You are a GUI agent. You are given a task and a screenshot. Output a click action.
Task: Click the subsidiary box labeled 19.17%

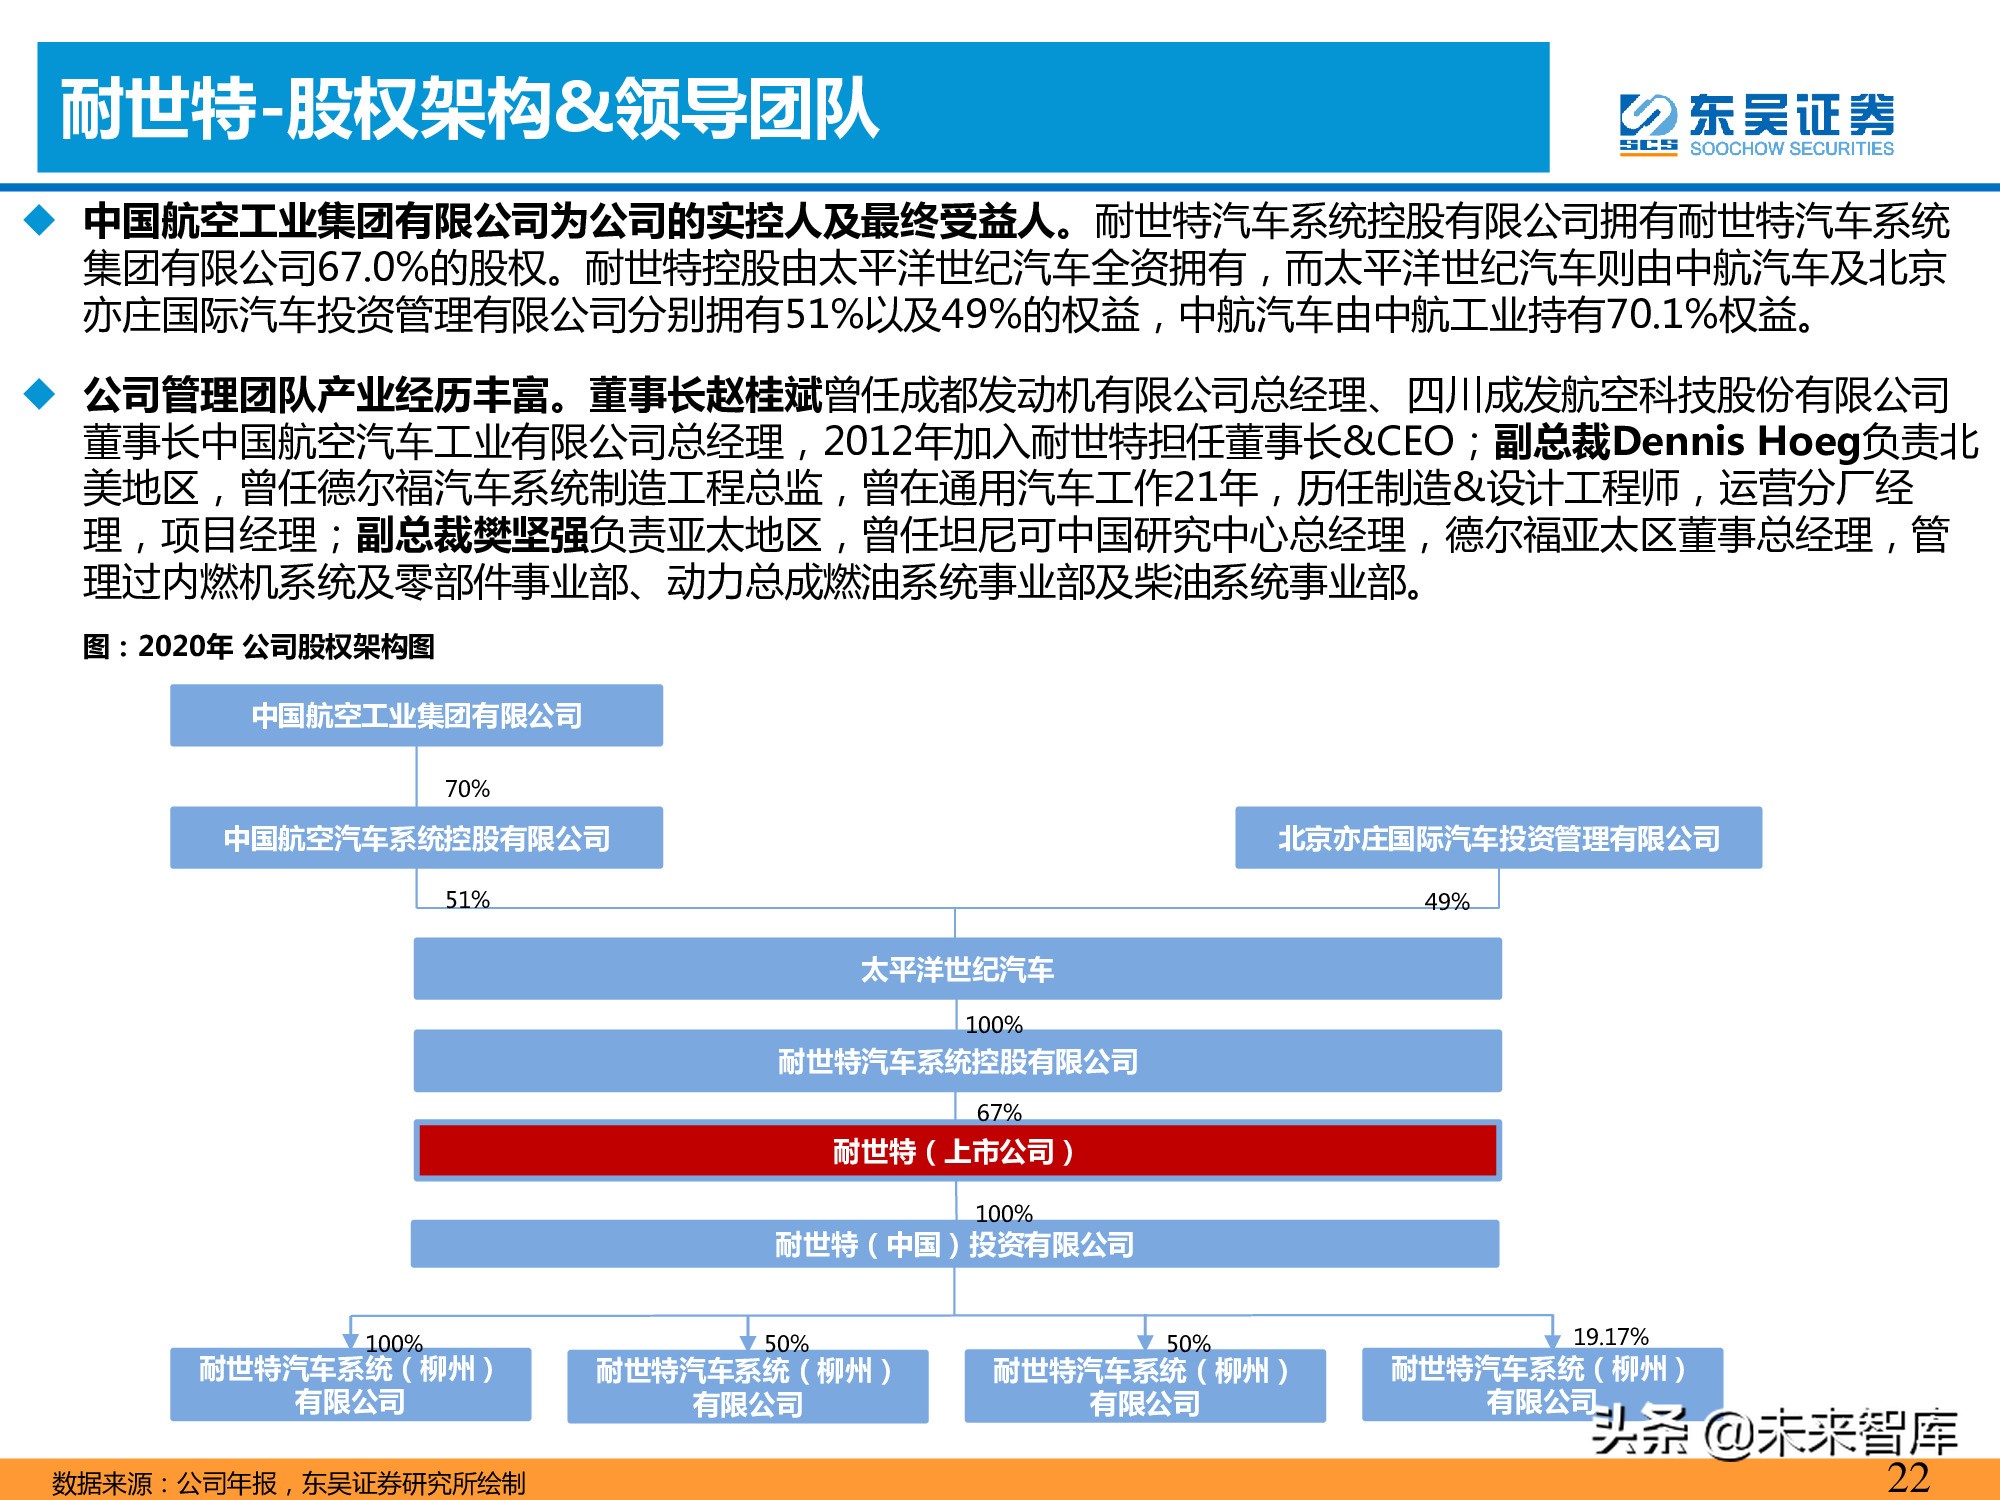pos(1541,1385)
